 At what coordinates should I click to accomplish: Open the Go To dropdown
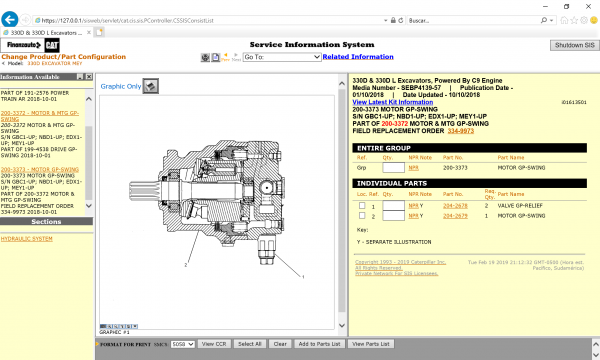click(282, 57)
